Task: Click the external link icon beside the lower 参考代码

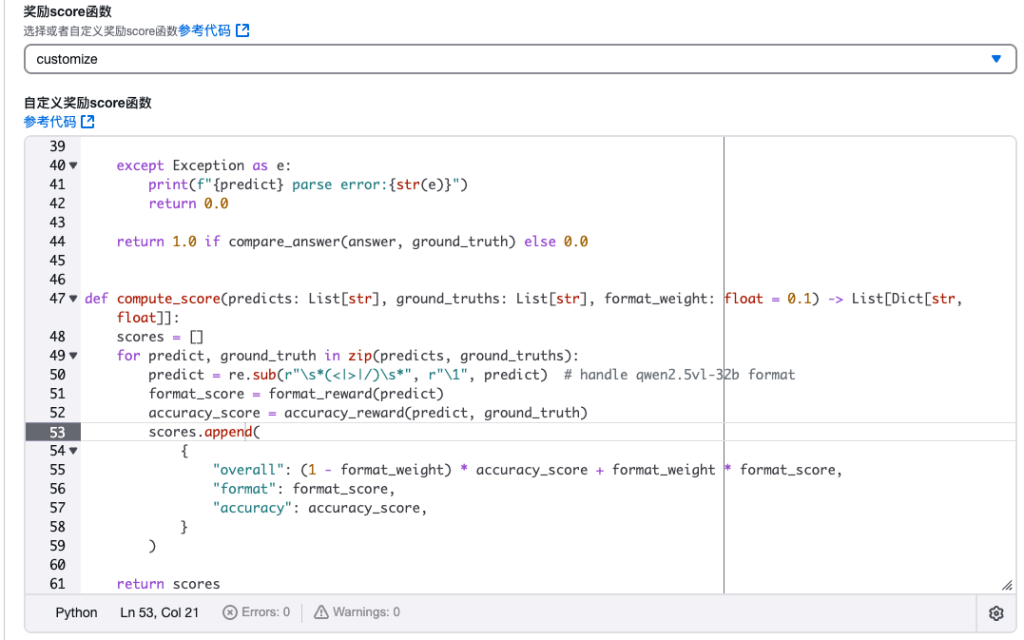Action: tap(88, 121)
